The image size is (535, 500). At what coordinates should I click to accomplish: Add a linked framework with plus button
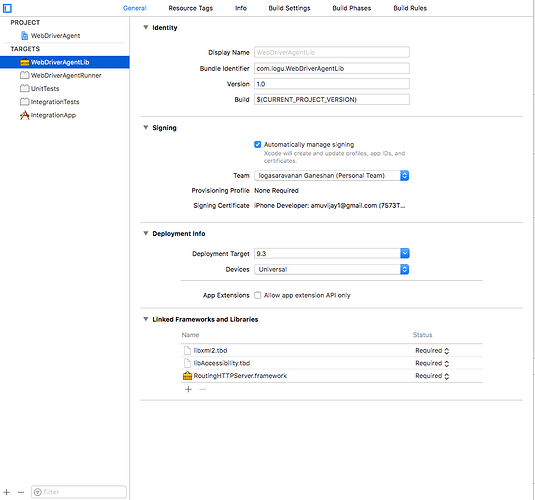coord(188,389)
